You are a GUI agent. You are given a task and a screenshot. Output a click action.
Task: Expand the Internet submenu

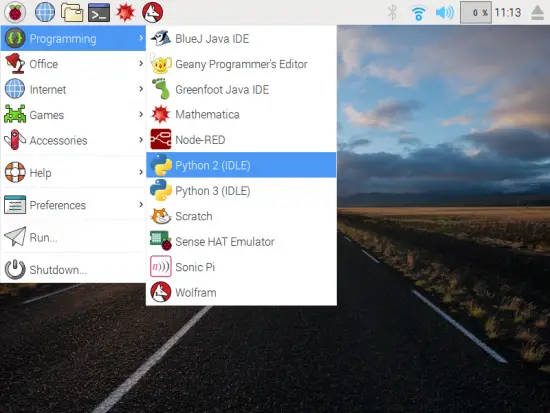click(x=73, y=89)
